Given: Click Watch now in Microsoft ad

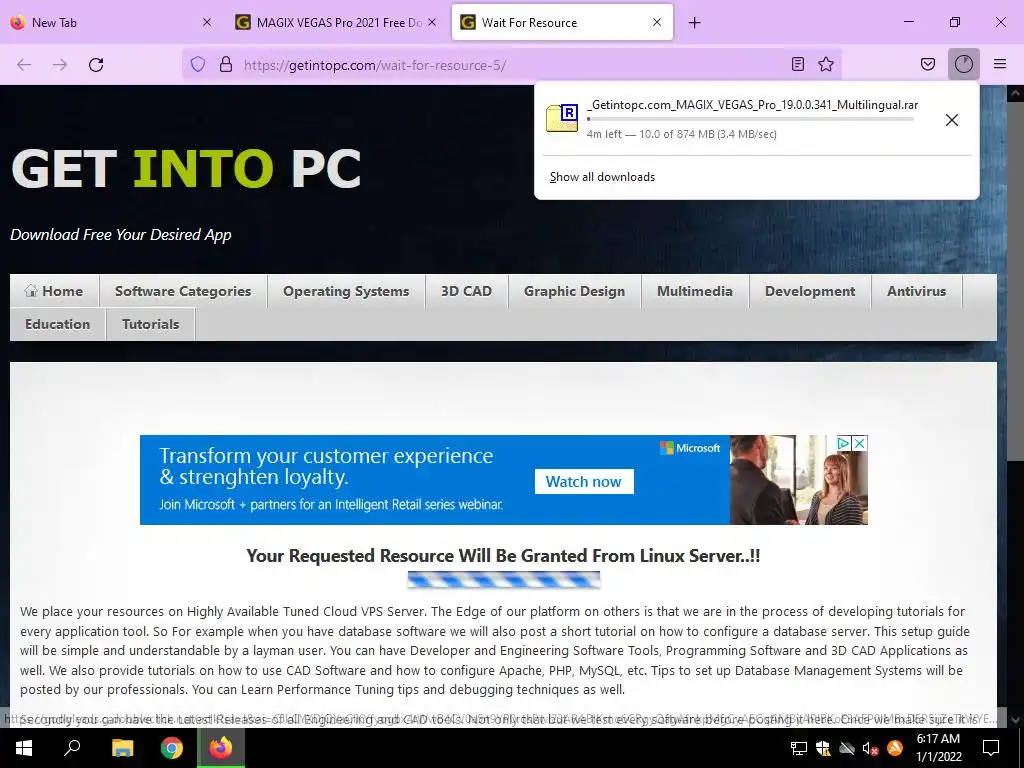Looking at the screenshot, I should pos(584,482).
